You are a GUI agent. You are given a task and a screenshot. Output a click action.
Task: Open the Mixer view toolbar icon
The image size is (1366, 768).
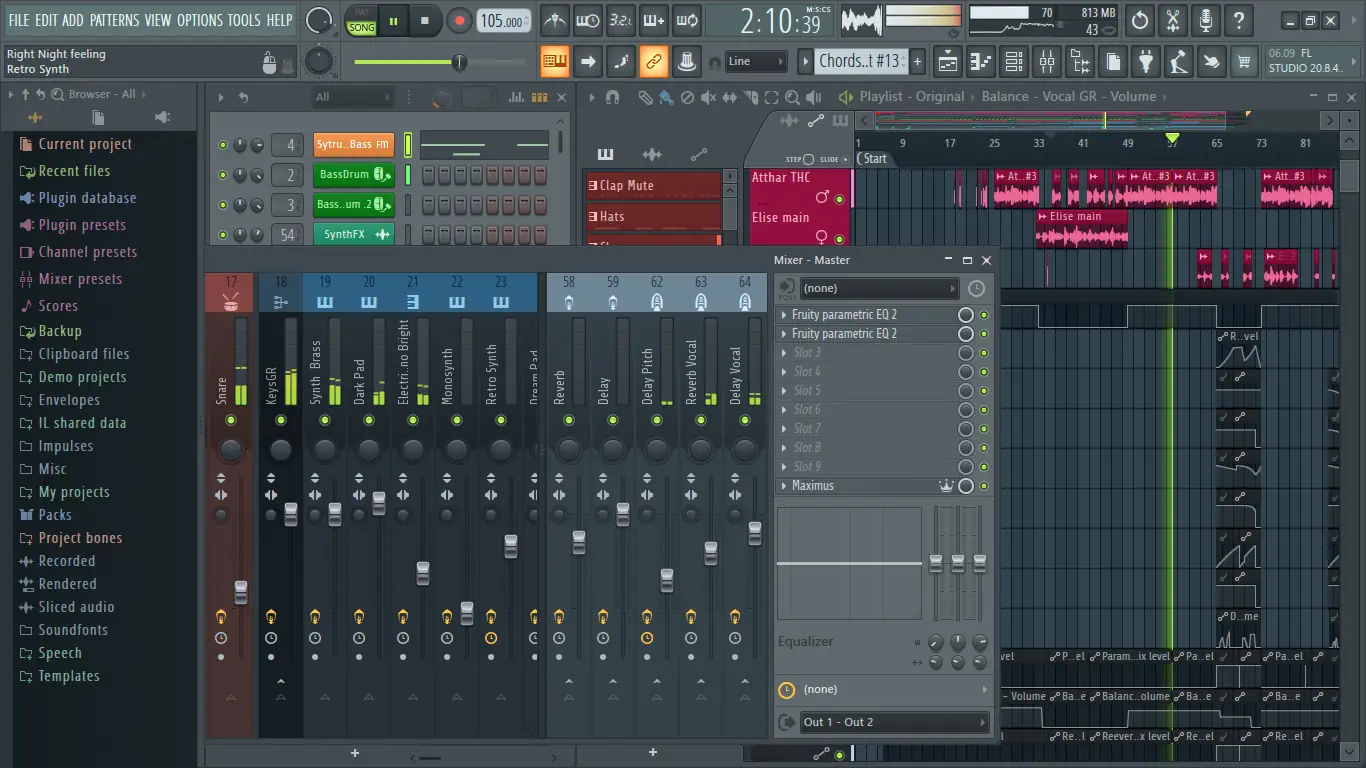pos(1048,62)
